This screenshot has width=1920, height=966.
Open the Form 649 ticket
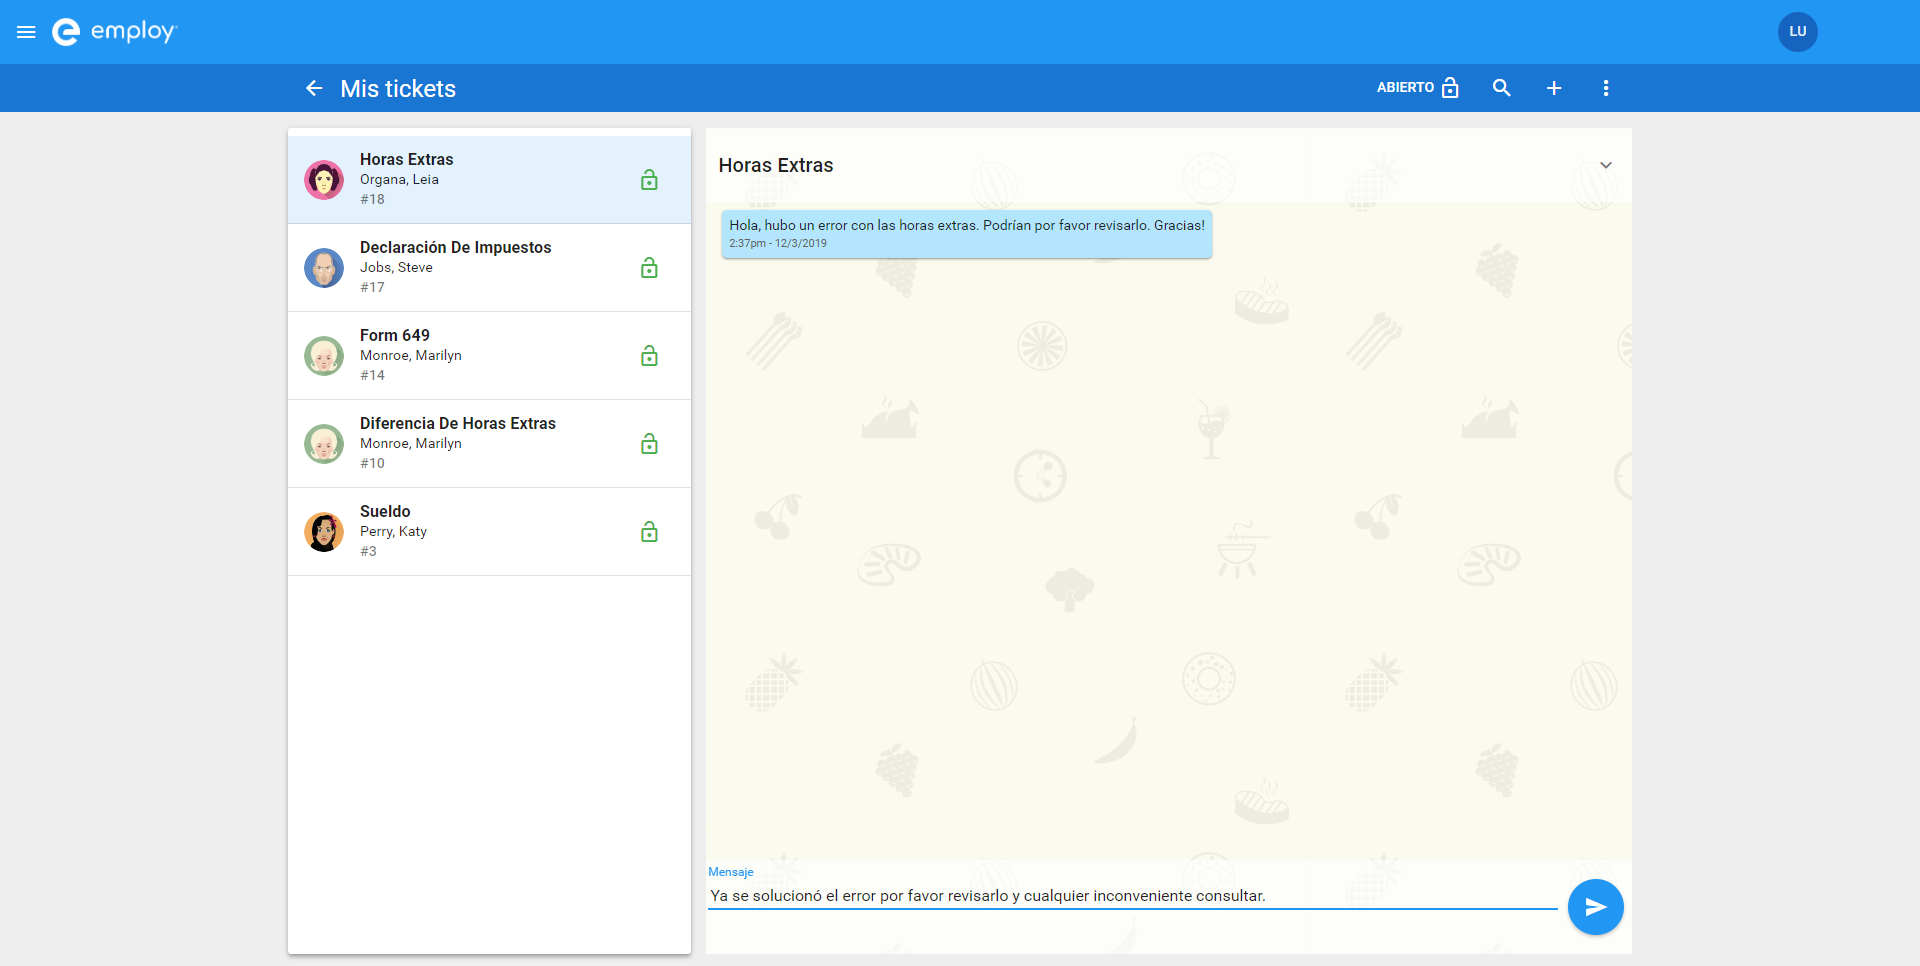[489, 356]
